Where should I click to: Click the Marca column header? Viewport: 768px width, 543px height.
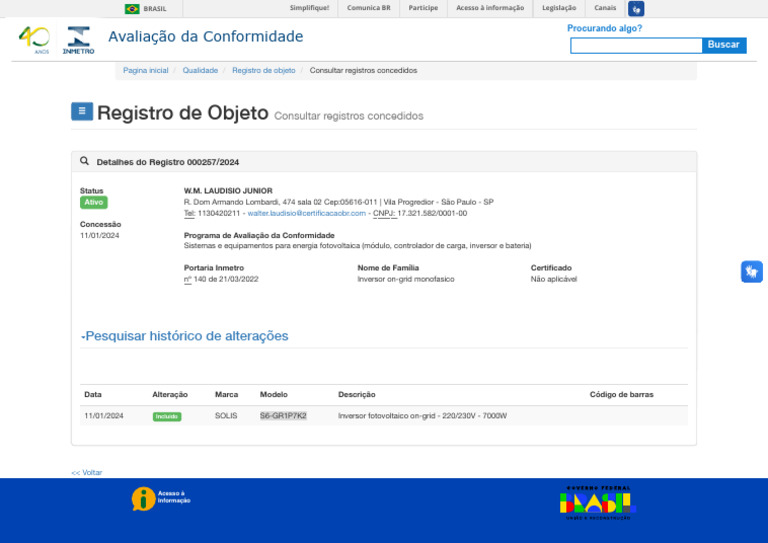tap(226, 395)
